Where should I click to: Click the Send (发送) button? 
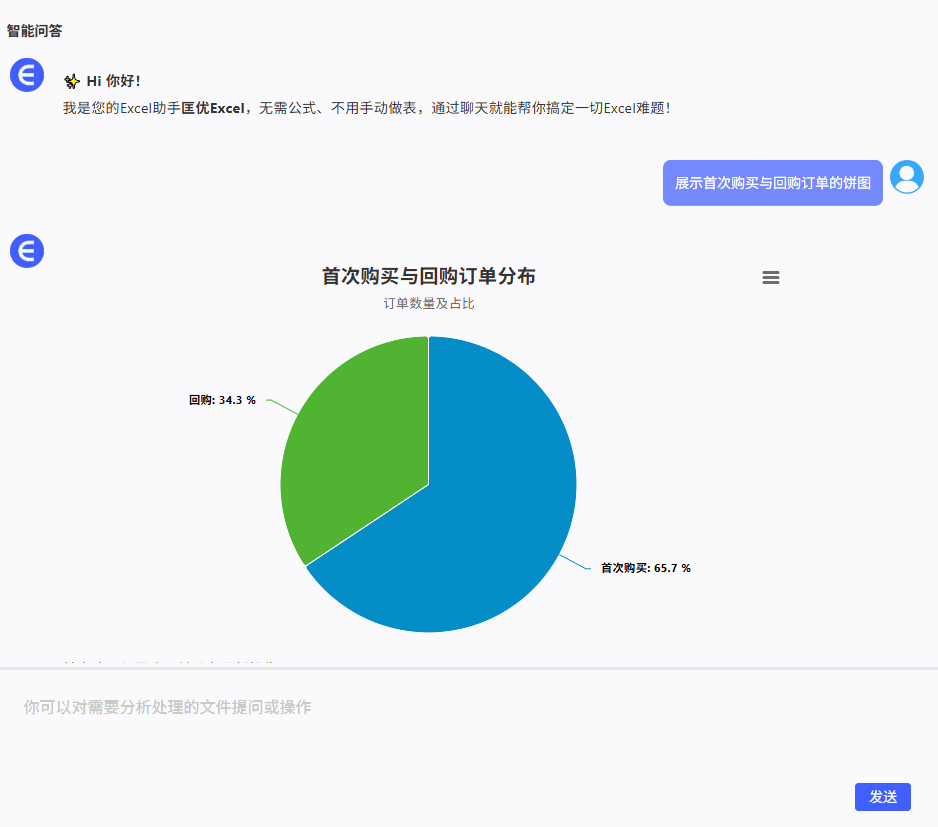(882, 796)
